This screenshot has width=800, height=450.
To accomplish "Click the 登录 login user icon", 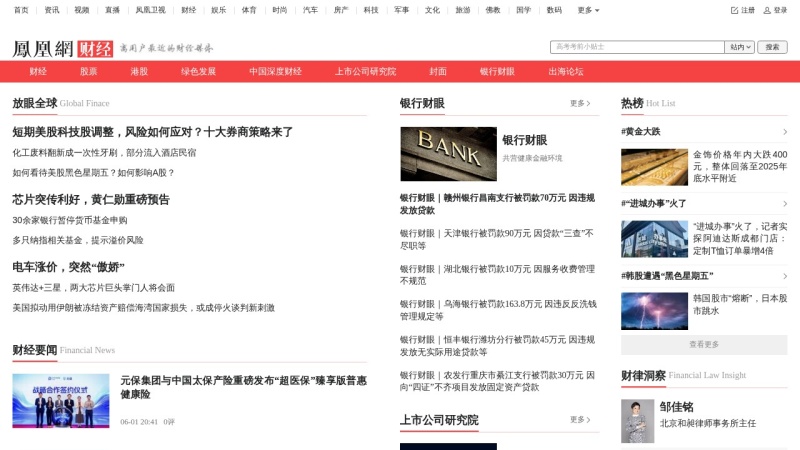I will tap(767, 10).
